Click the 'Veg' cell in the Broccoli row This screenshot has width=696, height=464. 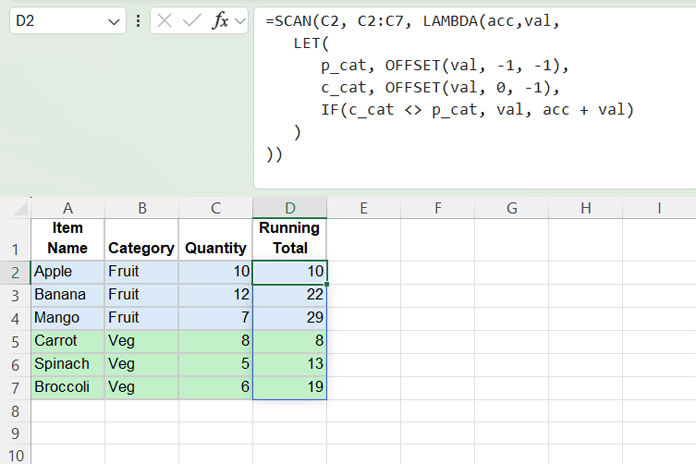[x=142, y=387]
